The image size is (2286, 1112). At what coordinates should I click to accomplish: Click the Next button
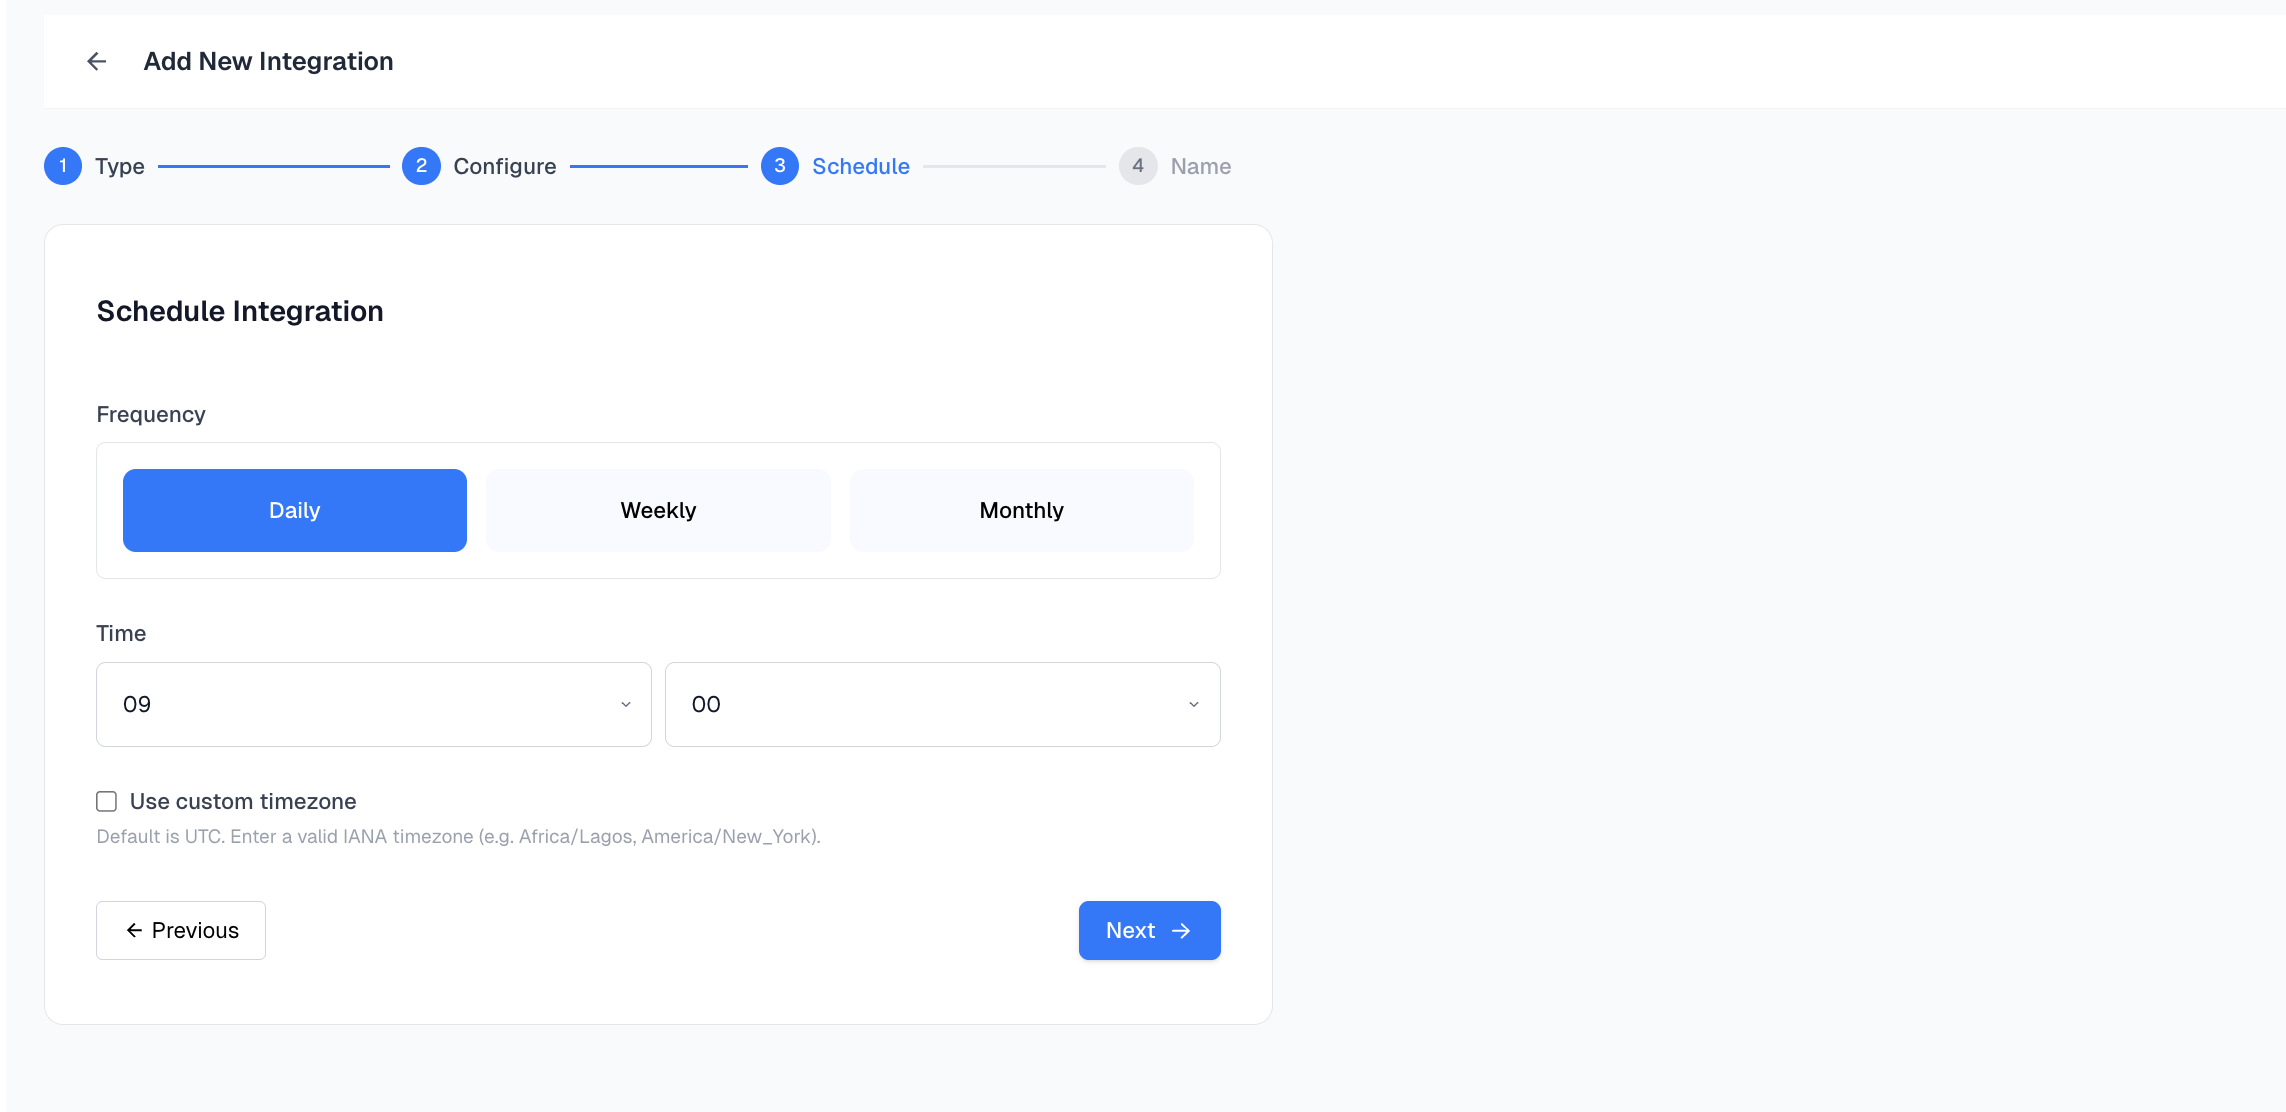coord(1149,930)
